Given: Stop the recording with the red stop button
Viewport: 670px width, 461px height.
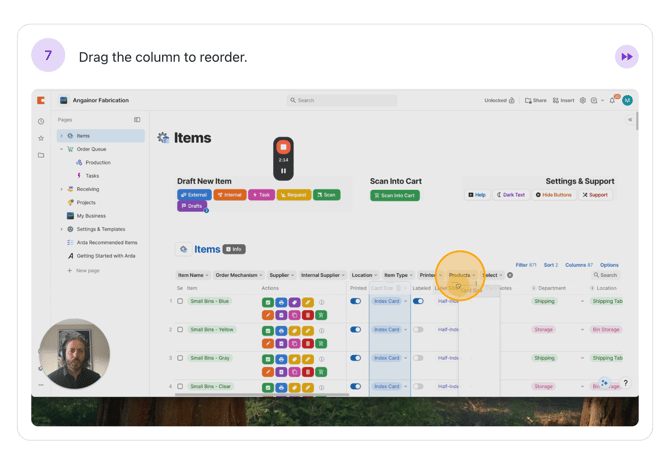Looking at the screenshot, I should (x=283, y=147).
